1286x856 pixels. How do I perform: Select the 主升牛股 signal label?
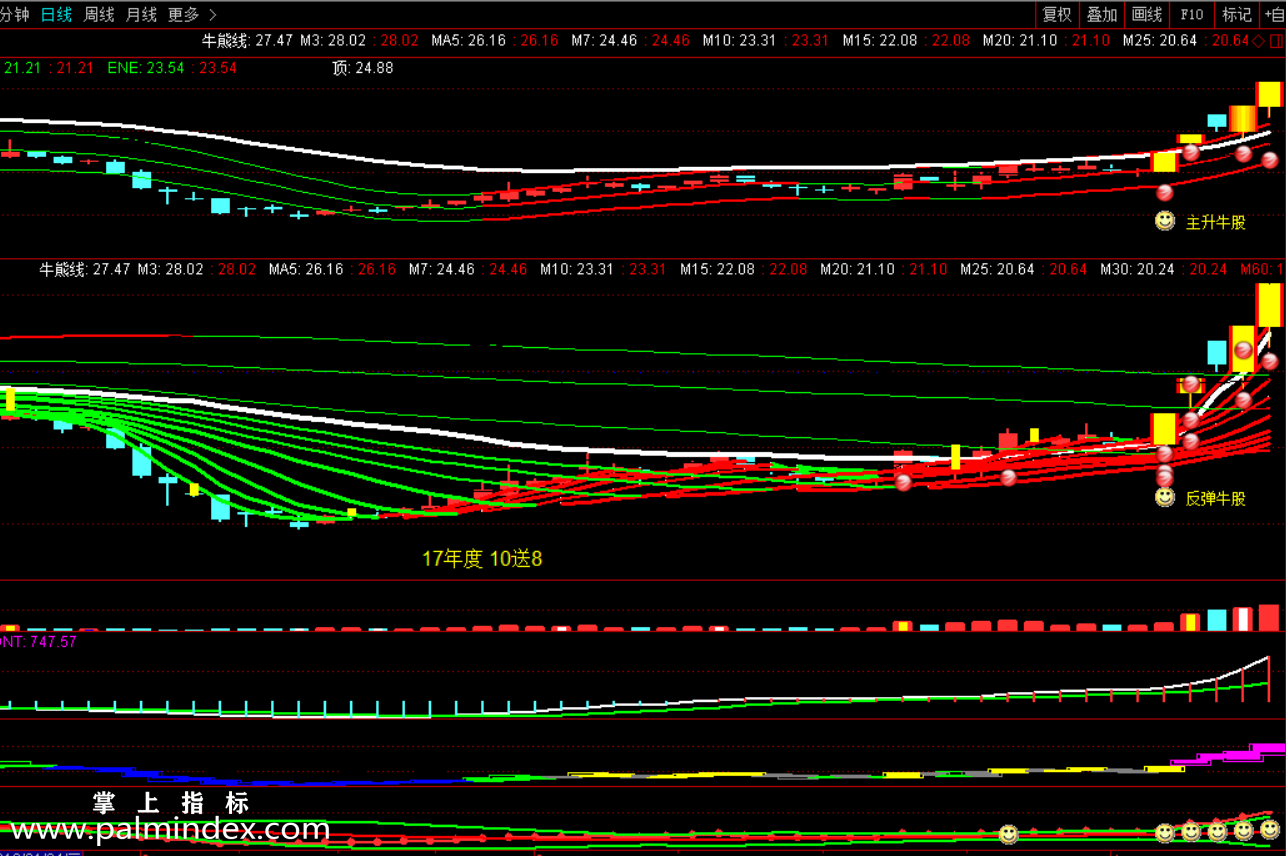1216,223
